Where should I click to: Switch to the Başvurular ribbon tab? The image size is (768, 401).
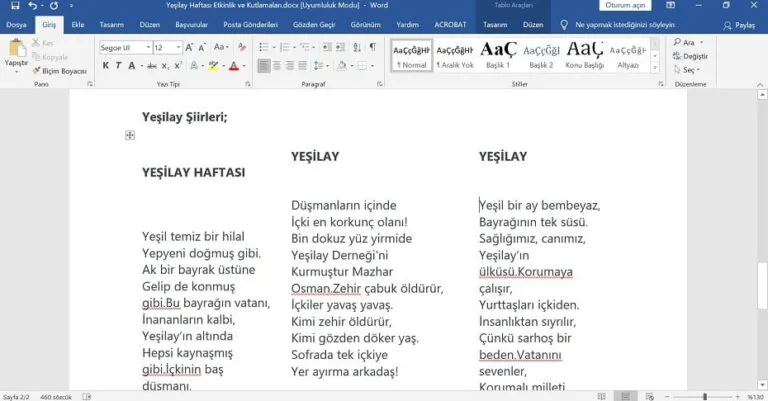[192, 24]
